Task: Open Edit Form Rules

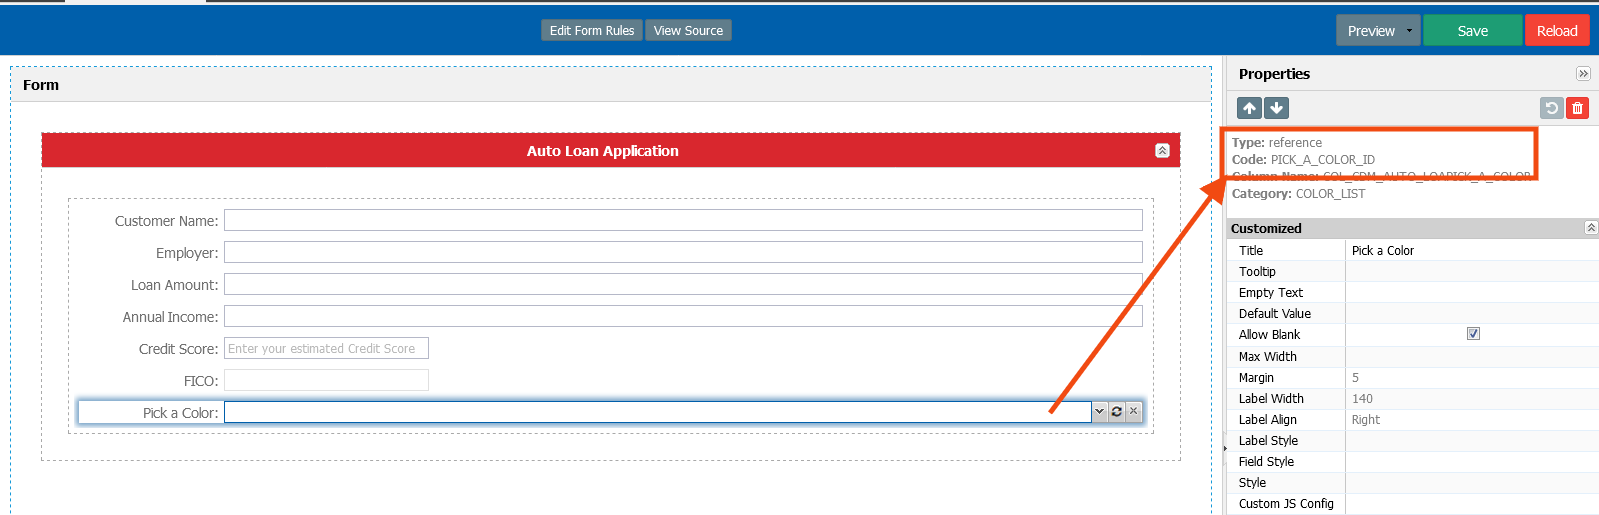Action: (x=592, y=31)
